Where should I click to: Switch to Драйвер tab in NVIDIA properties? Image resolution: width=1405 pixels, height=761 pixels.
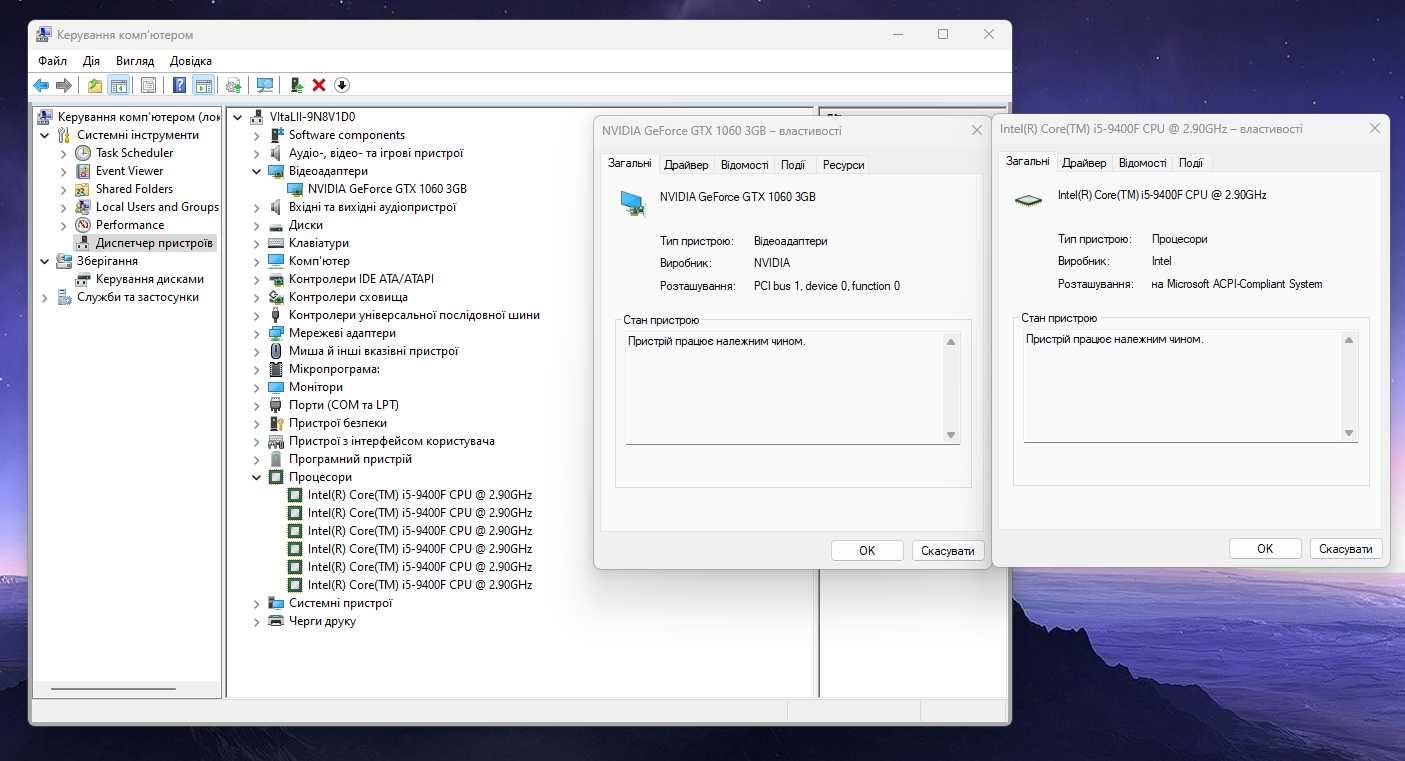686,165
